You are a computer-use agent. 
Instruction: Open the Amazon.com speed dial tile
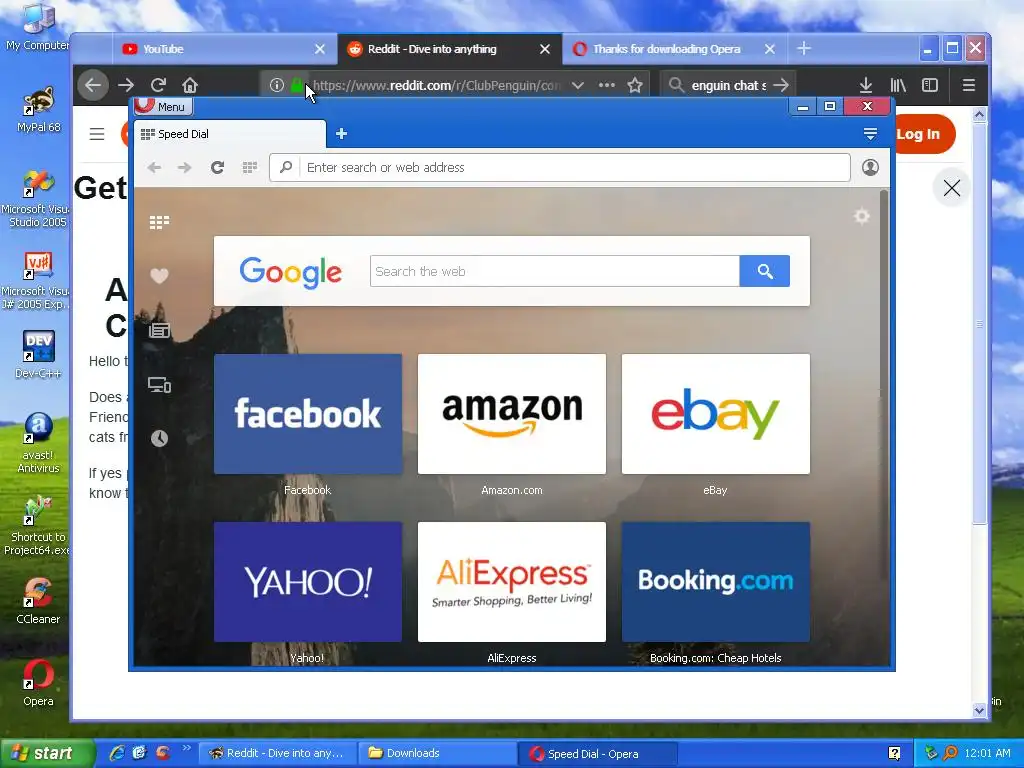click(x=512, y=414)
